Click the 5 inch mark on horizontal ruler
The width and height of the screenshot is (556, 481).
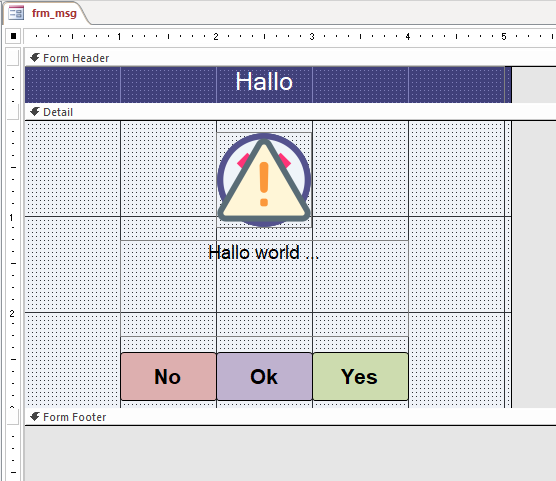coord(504,37)
